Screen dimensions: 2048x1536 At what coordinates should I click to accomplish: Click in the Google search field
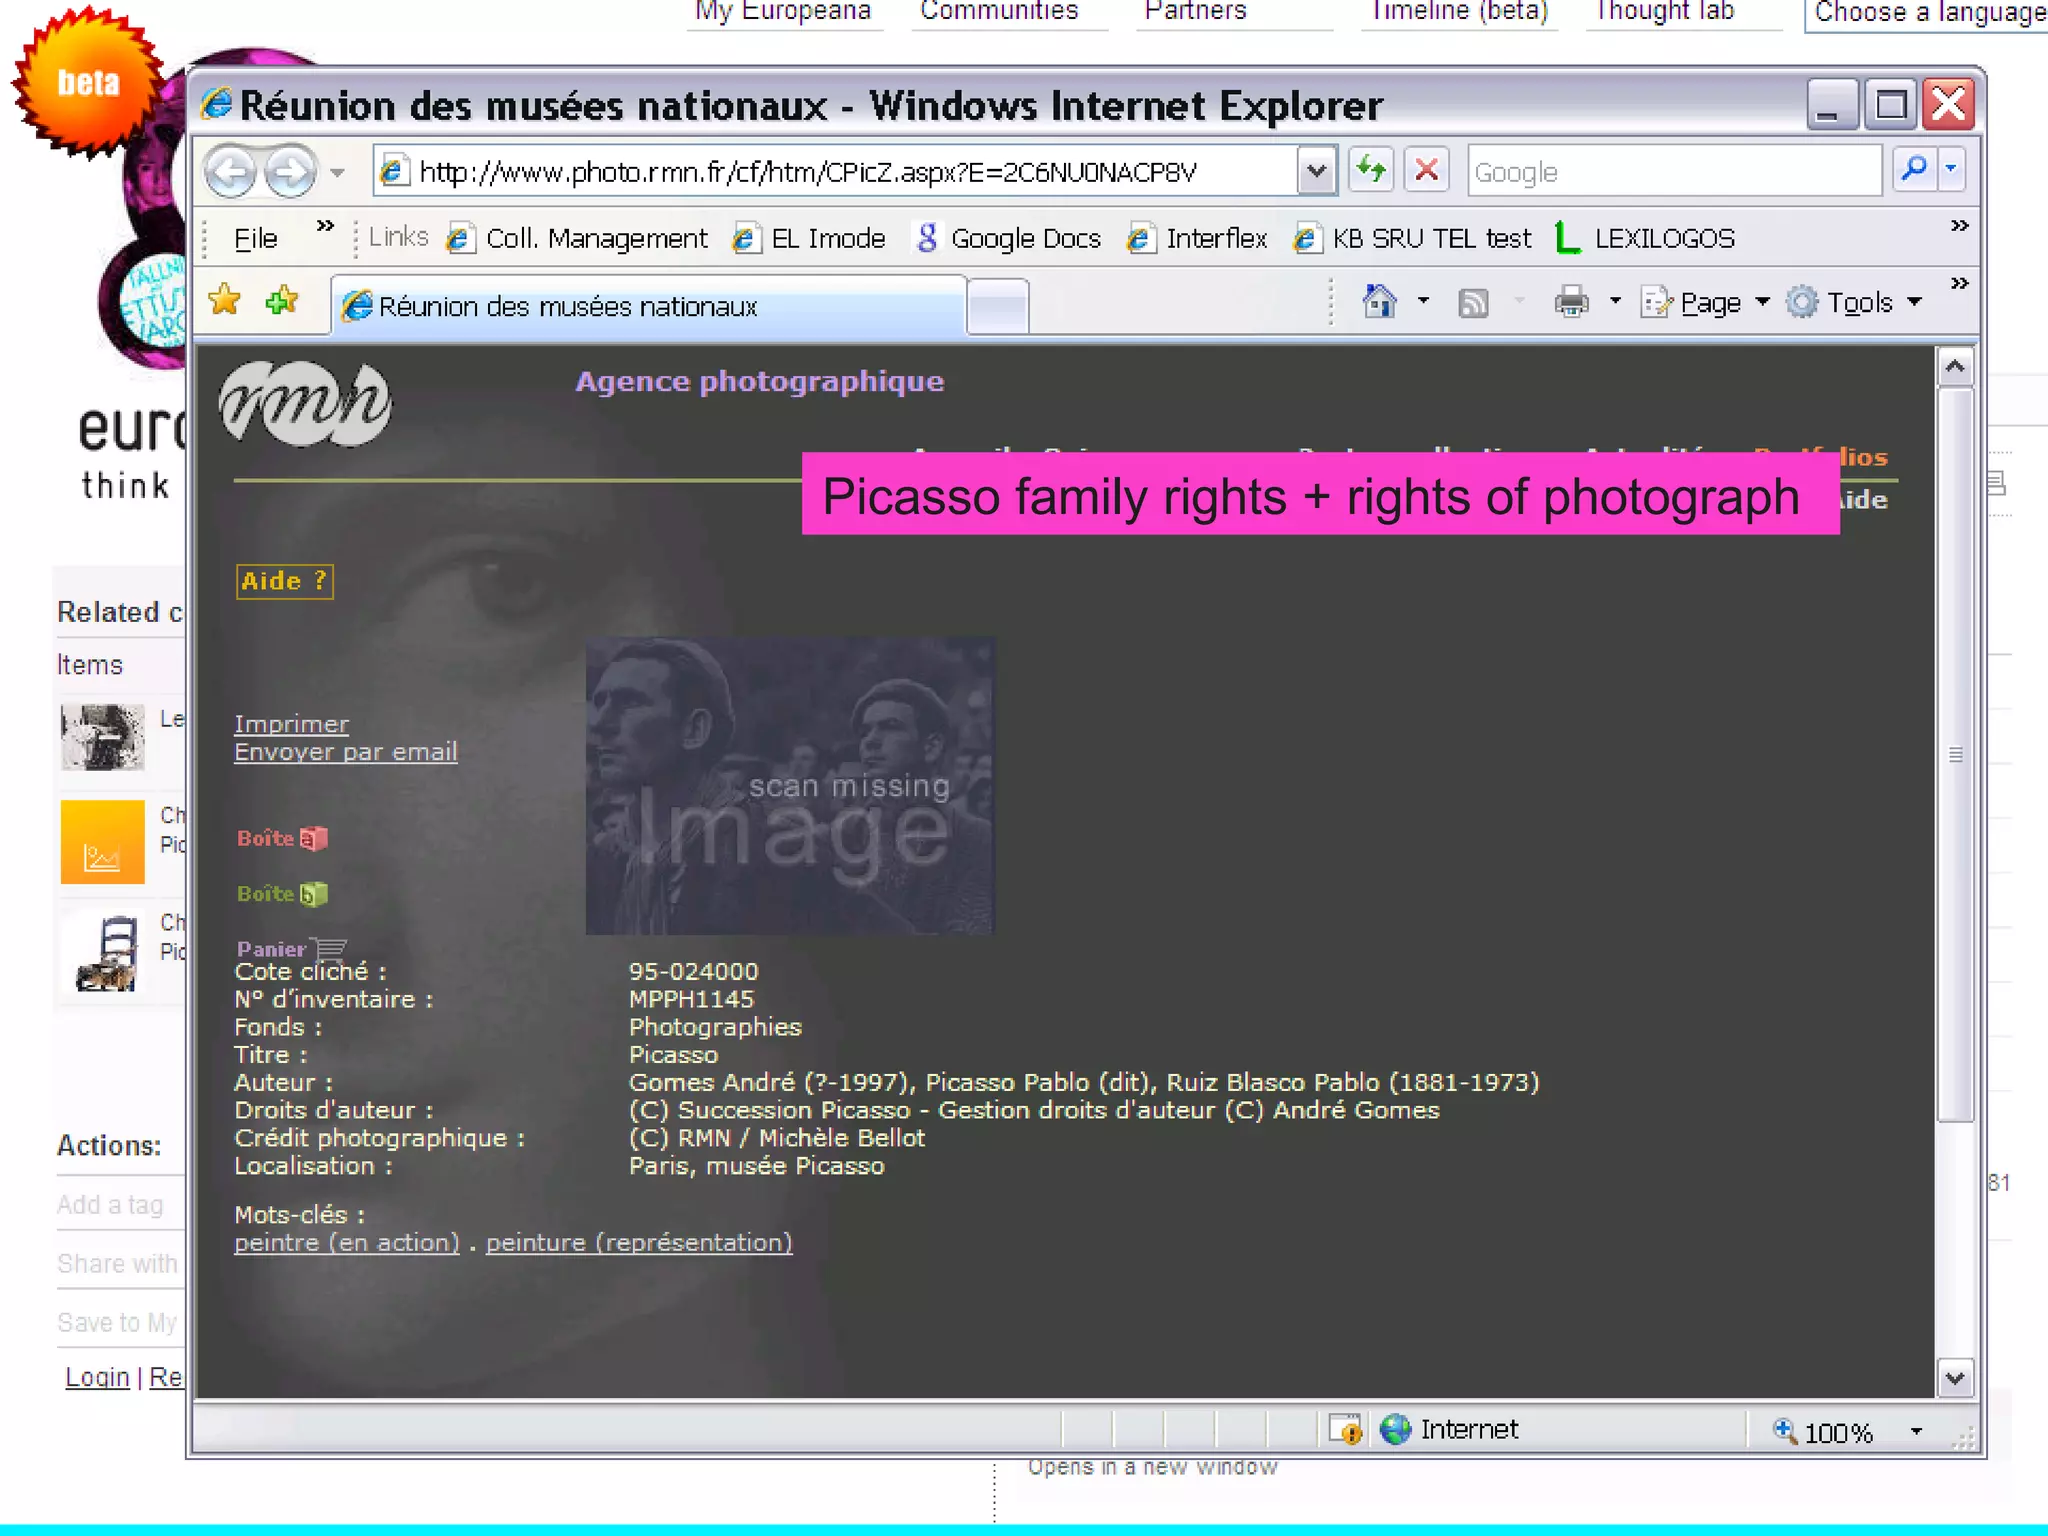coord(1674,172)
